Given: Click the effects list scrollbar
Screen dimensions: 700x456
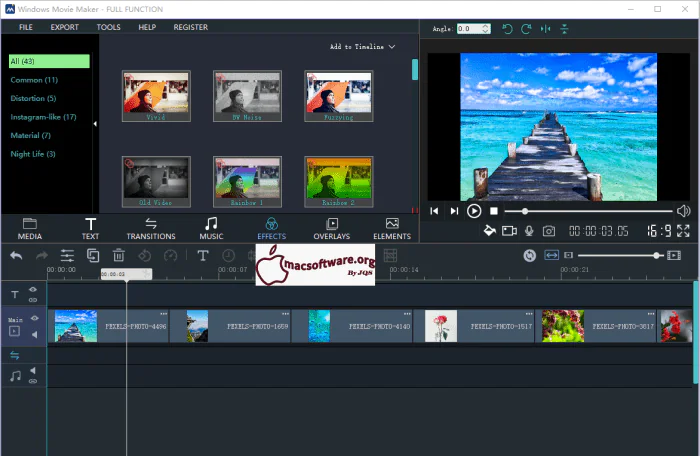Looking at the screenshot, I should click(415, 70).
